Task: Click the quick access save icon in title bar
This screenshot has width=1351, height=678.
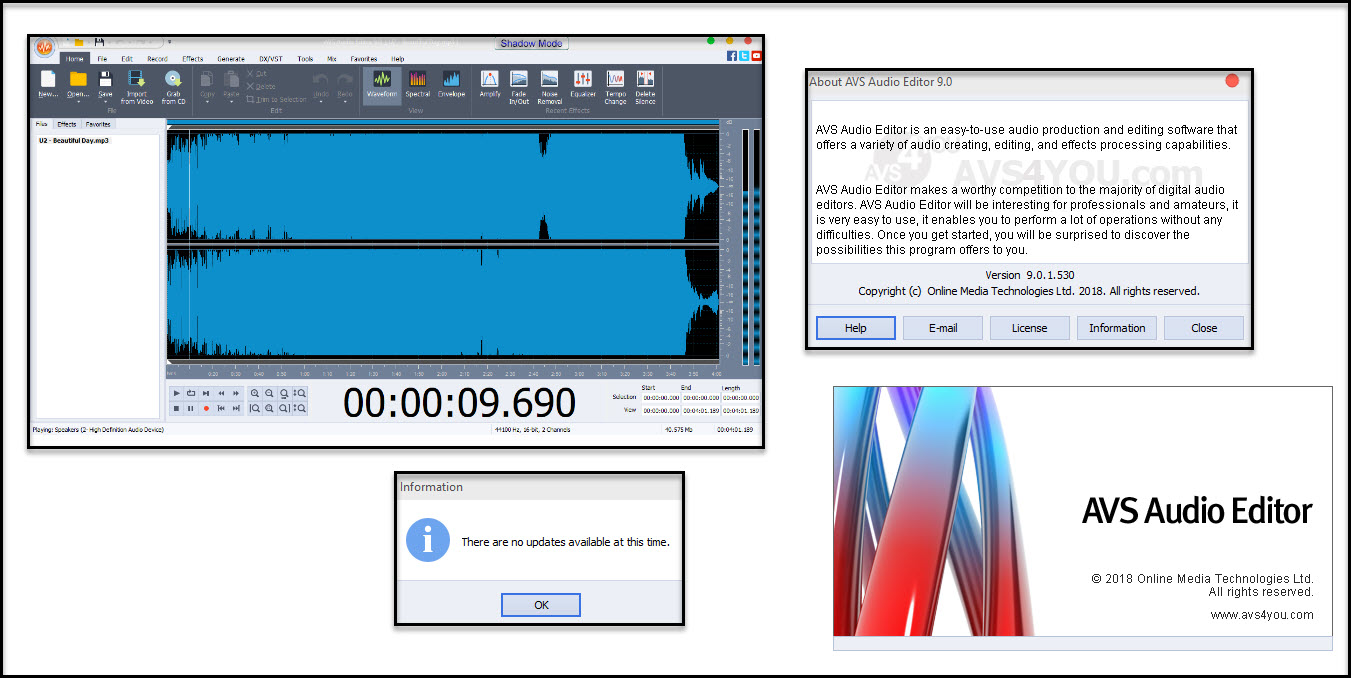Action: [99, 42]
